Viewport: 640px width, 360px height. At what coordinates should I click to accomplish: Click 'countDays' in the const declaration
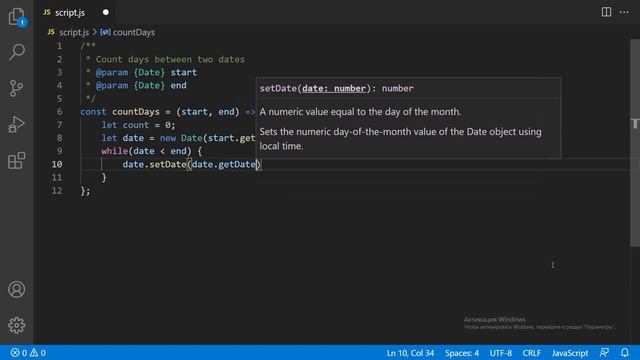136,111
